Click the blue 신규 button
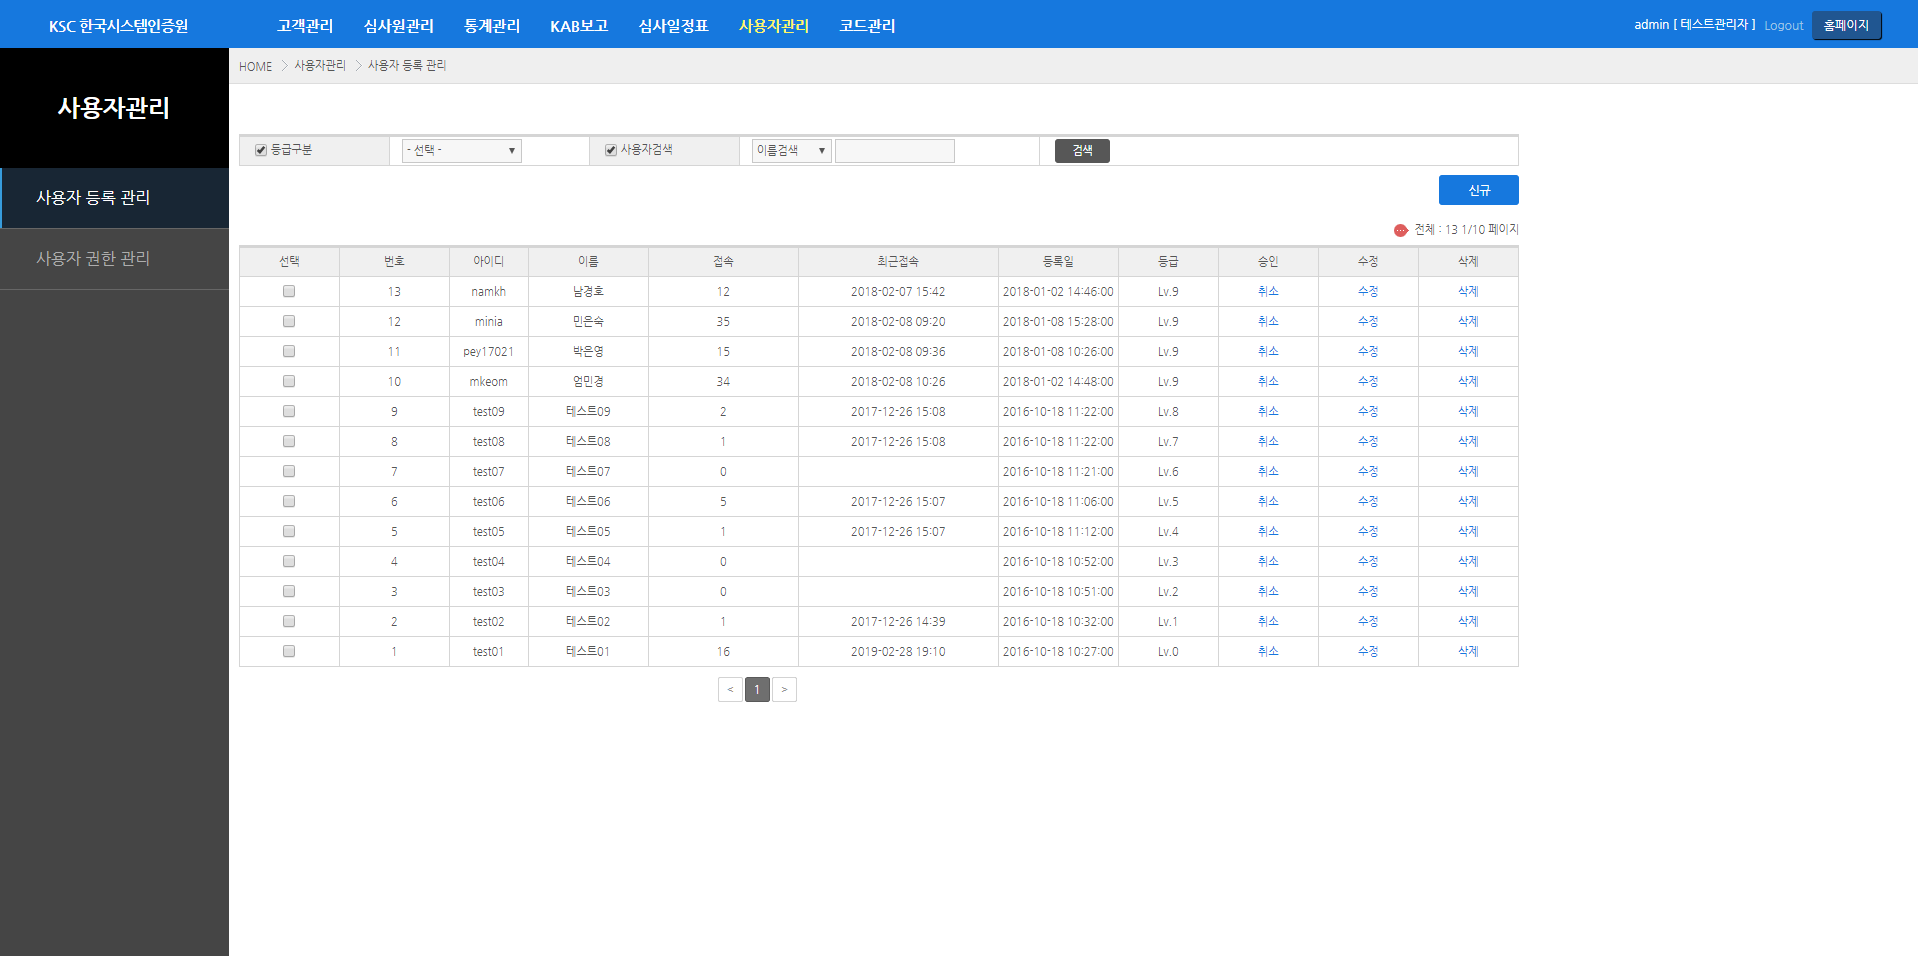 coord(1478,190)
